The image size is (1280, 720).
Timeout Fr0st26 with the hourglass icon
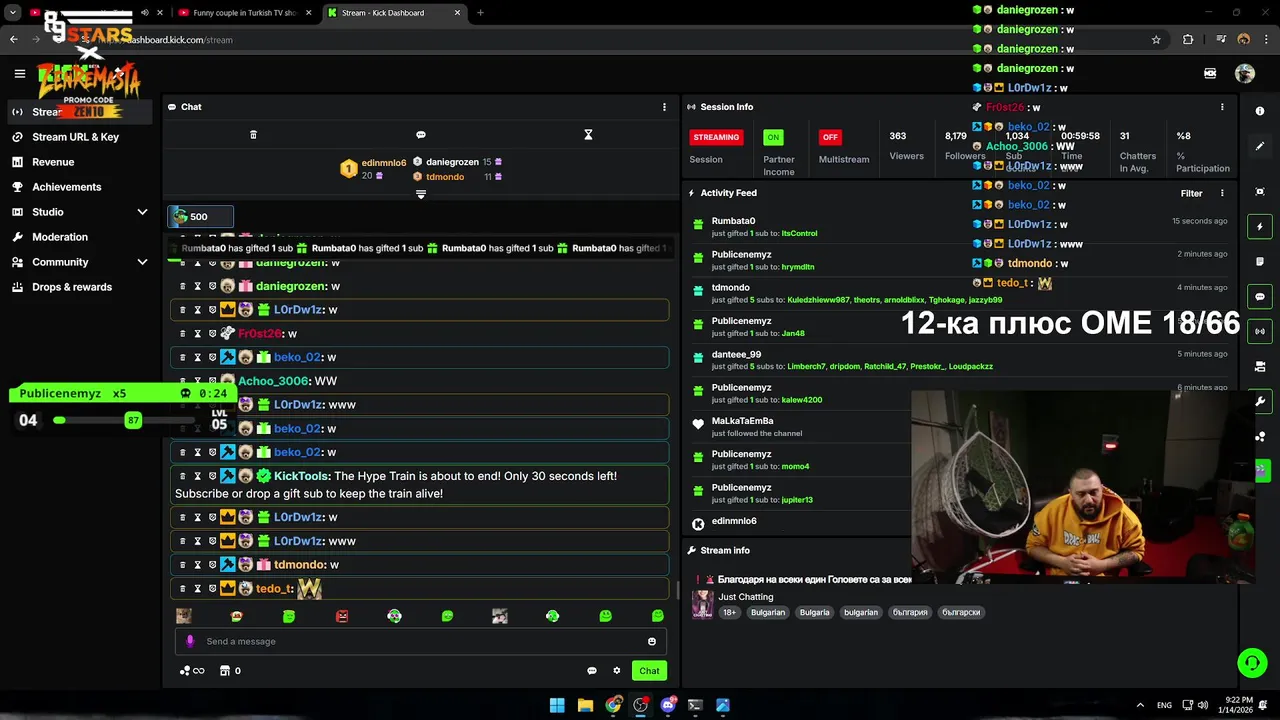click(x=197, y=333)
